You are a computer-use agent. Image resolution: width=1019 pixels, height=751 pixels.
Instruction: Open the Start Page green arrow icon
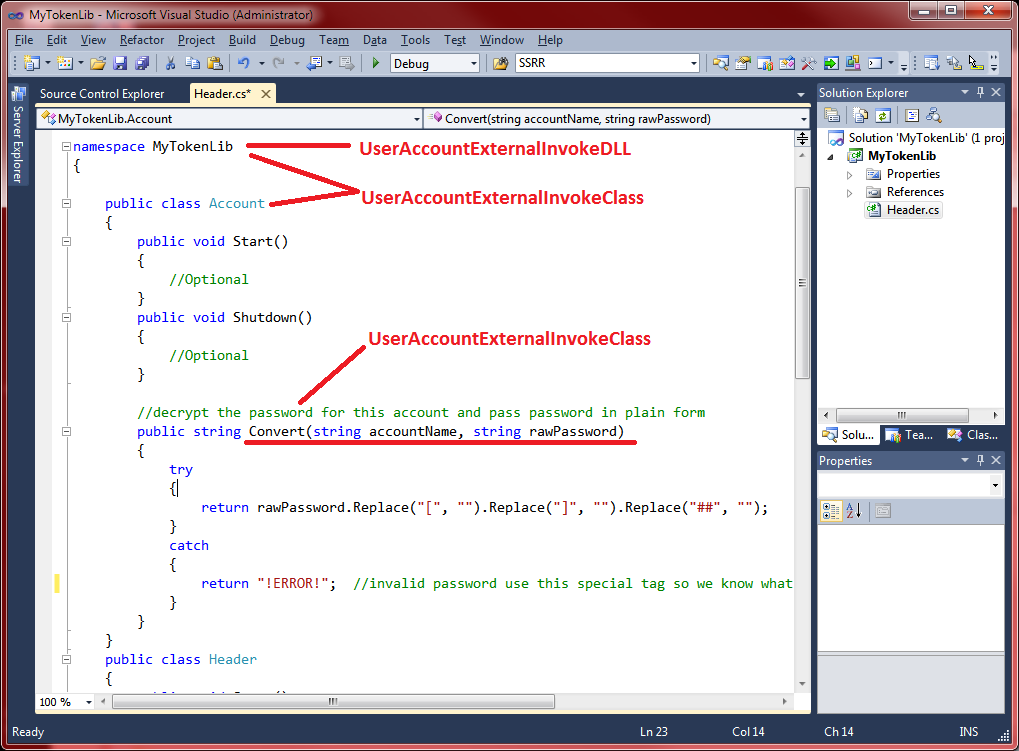pos(831,63)
